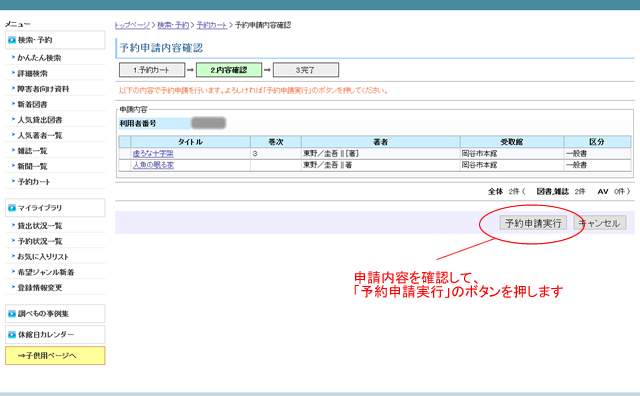Select the マイライブラリ menu header
Image resolution: width=640 pixels, height=396 pixels.
55,208
